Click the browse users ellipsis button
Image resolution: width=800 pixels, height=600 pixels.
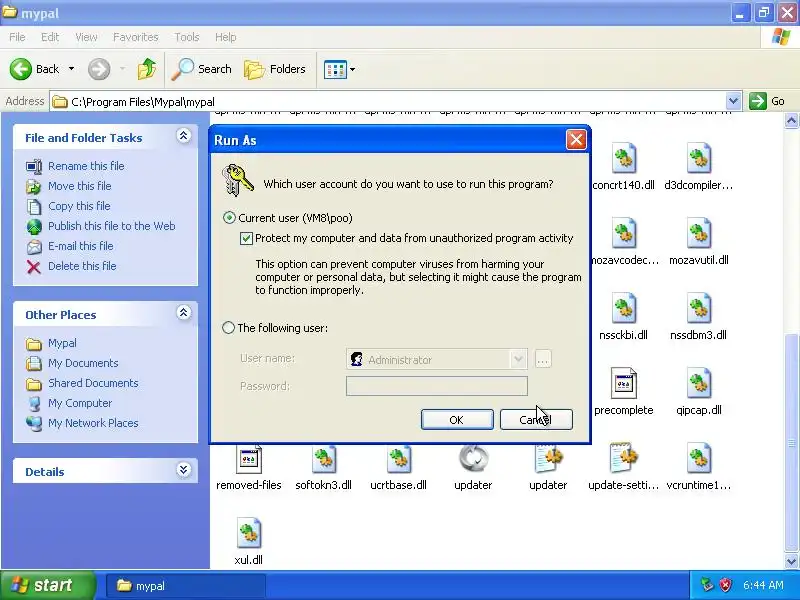tap(543, 359)
